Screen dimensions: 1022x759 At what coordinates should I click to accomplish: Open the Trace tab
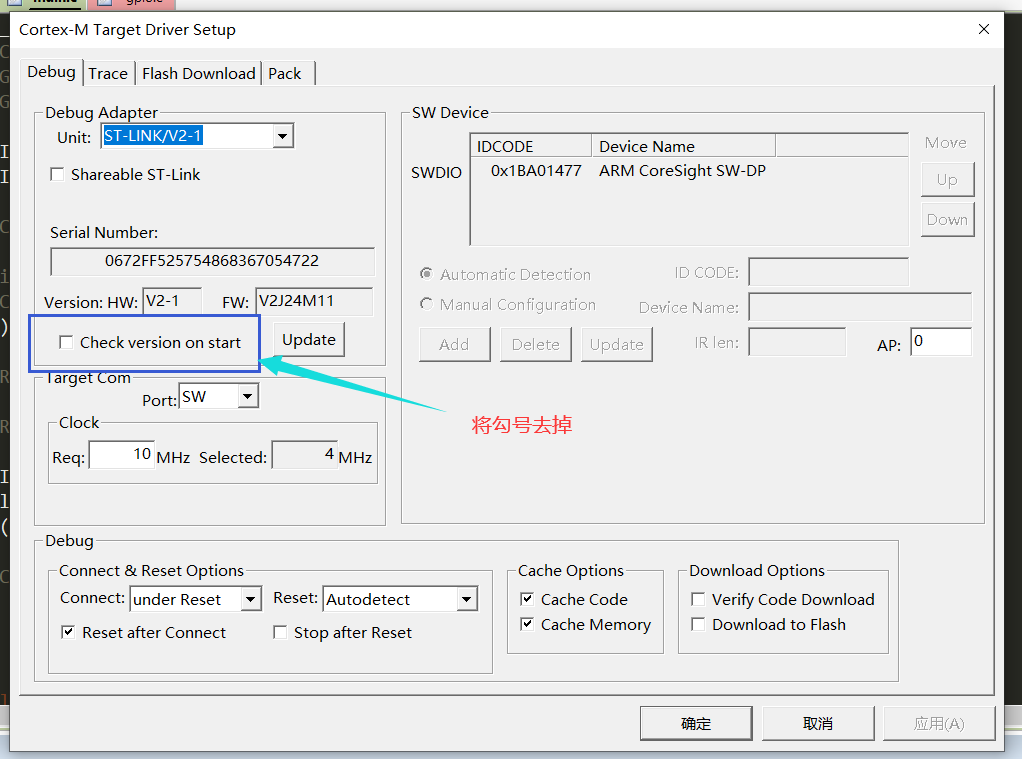[x=108, y=74]
